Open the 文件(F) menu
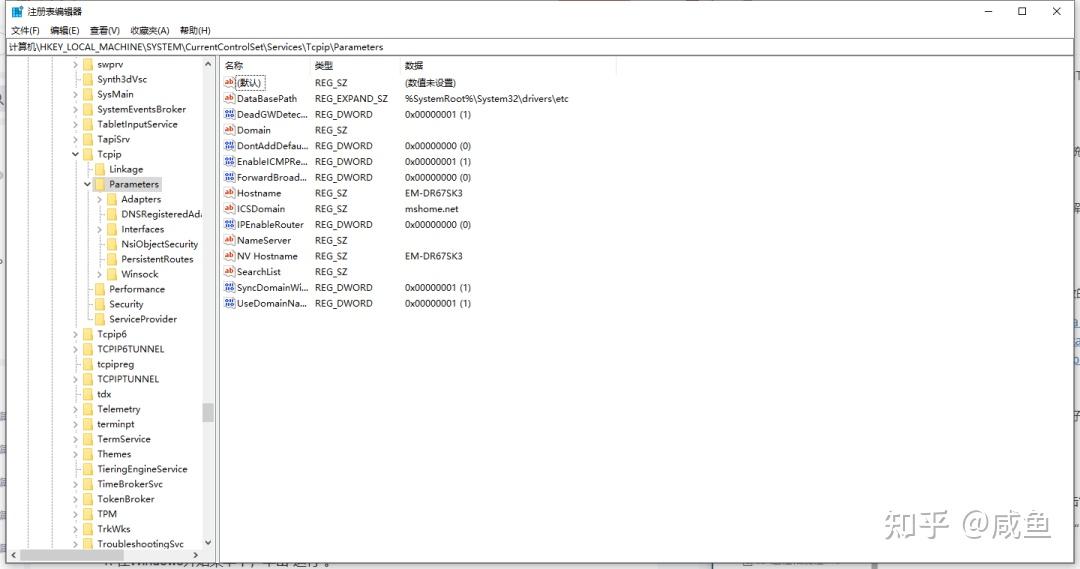Viewport: 1080px width, 569px height. click(x=25, y=30)
